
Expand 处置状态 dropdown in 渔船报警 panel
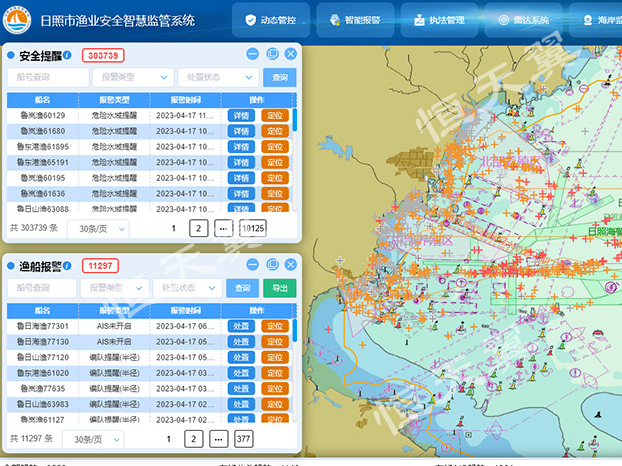[189, 288]
